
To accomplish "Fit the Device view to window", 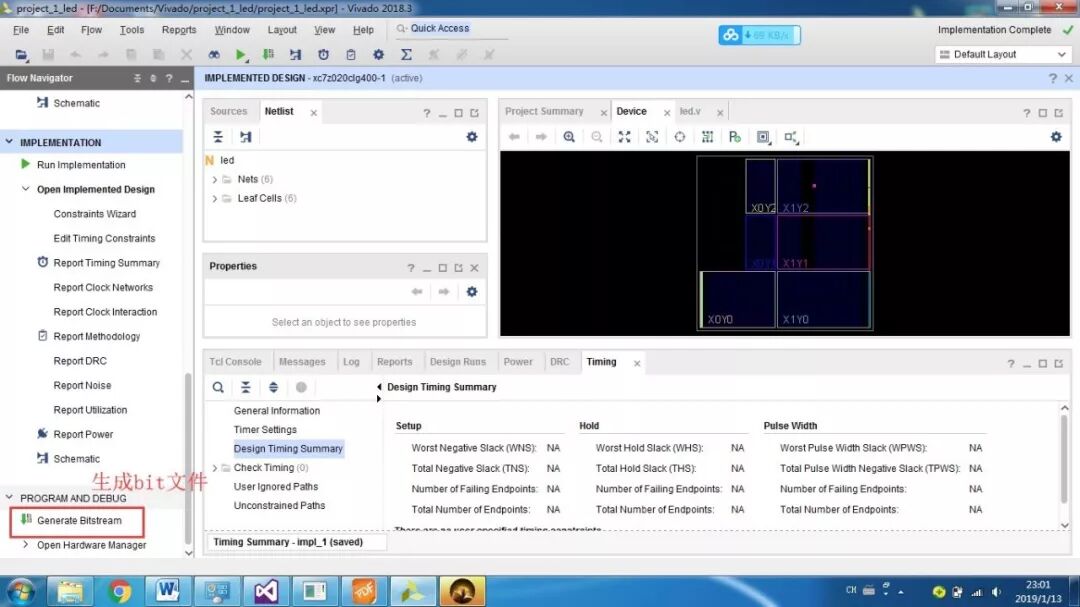I will click(x=624, y=136).
